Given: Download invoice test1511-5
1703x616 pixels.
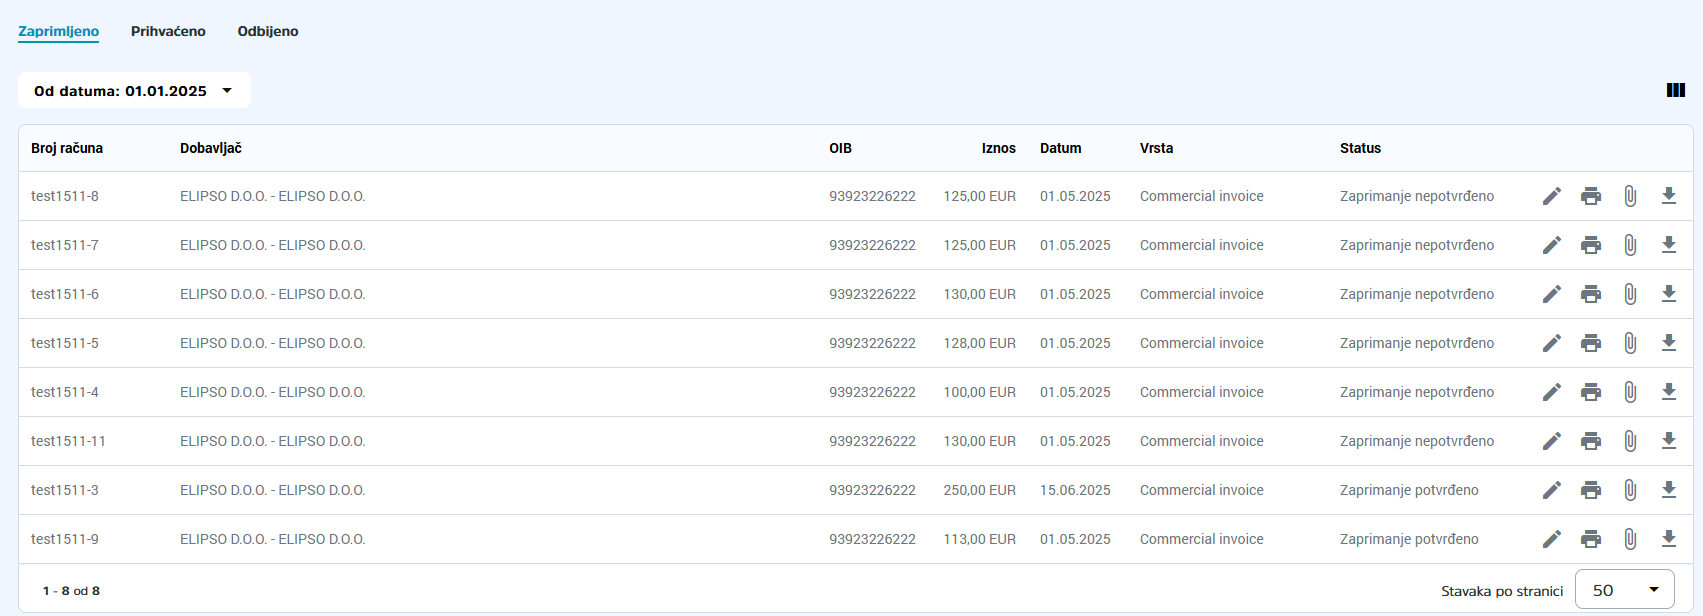Looking at the screenshot, I should point(1668,343).
